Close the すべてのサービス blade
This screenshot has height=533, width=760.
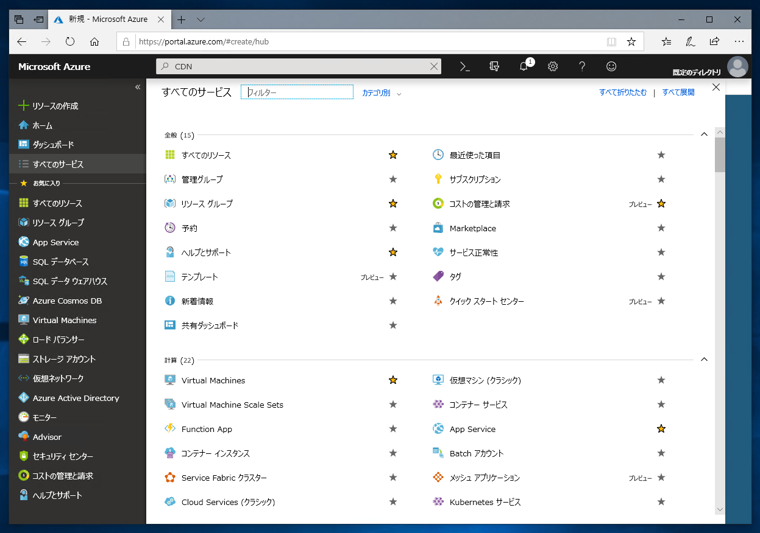pos(716,87)
